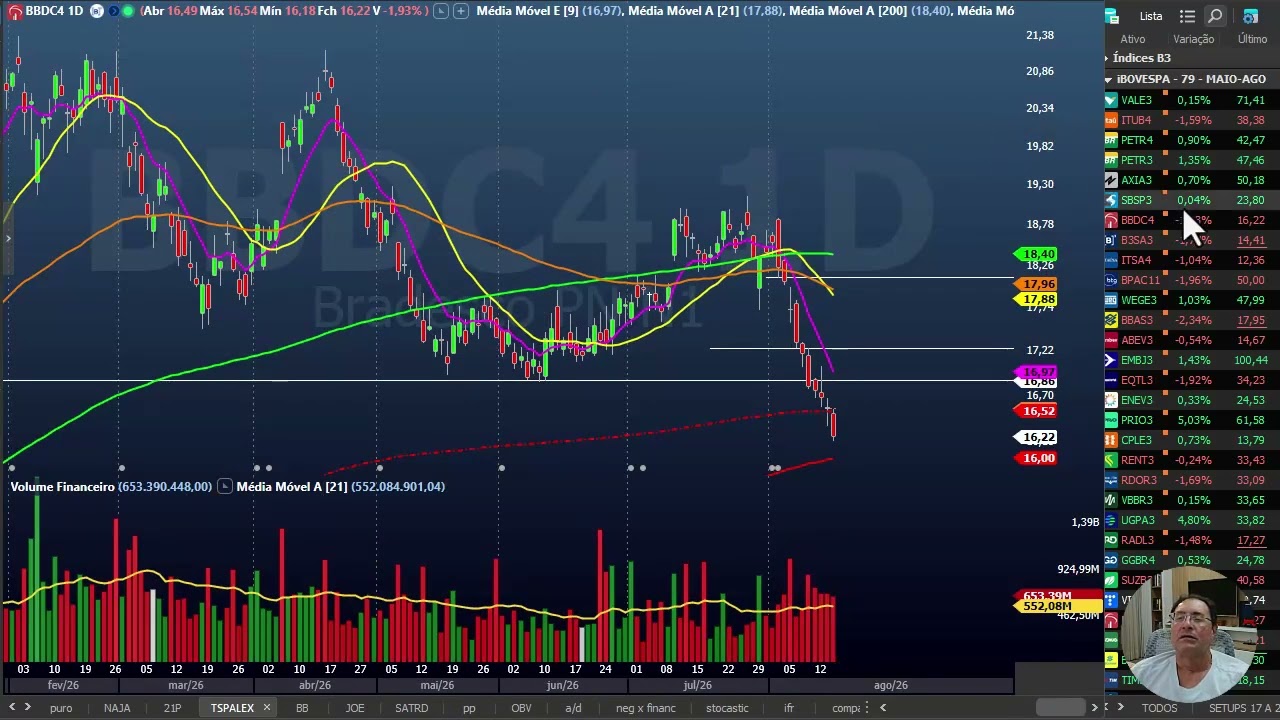Open the OBV chart tab
The image size is (1280, 720).
click(521, 708)
